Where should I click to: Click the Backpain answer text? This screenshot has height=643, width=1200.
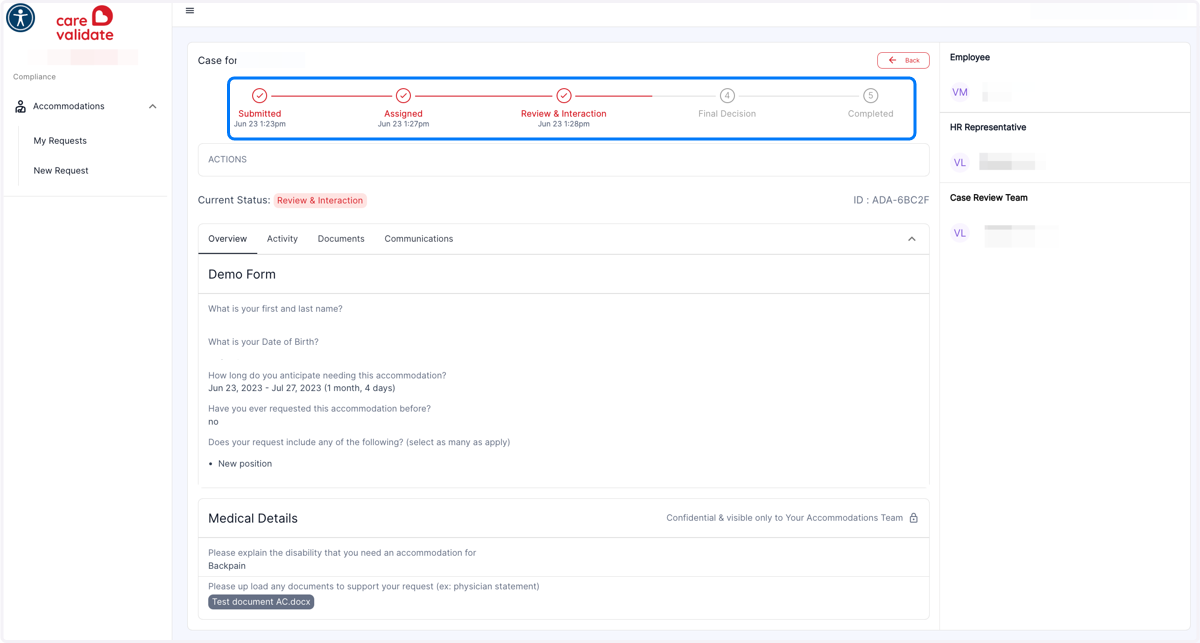pos(227,566)
